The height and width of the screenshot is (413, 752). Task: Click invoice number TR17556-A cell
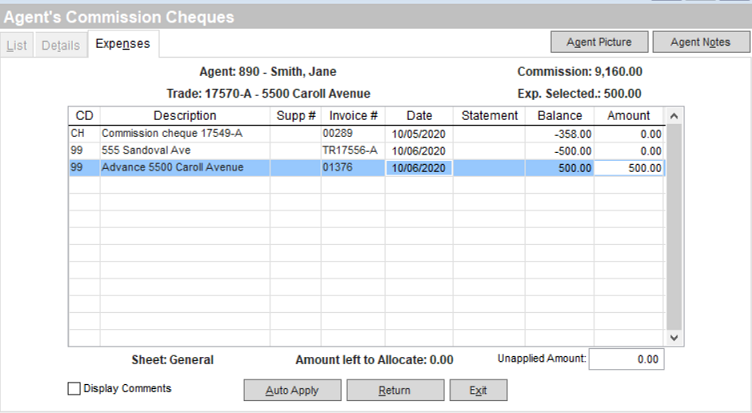352,150
